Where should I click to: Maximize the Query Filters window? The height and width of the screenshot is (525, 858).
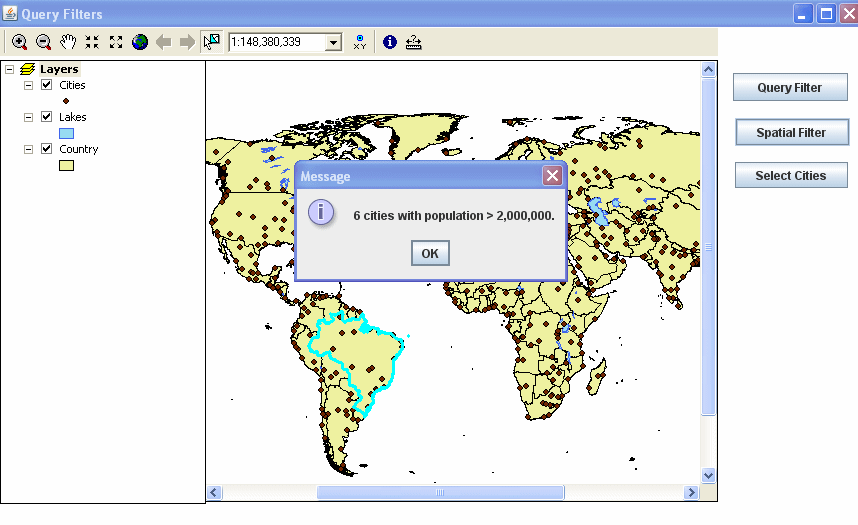(x=826, y=14)
